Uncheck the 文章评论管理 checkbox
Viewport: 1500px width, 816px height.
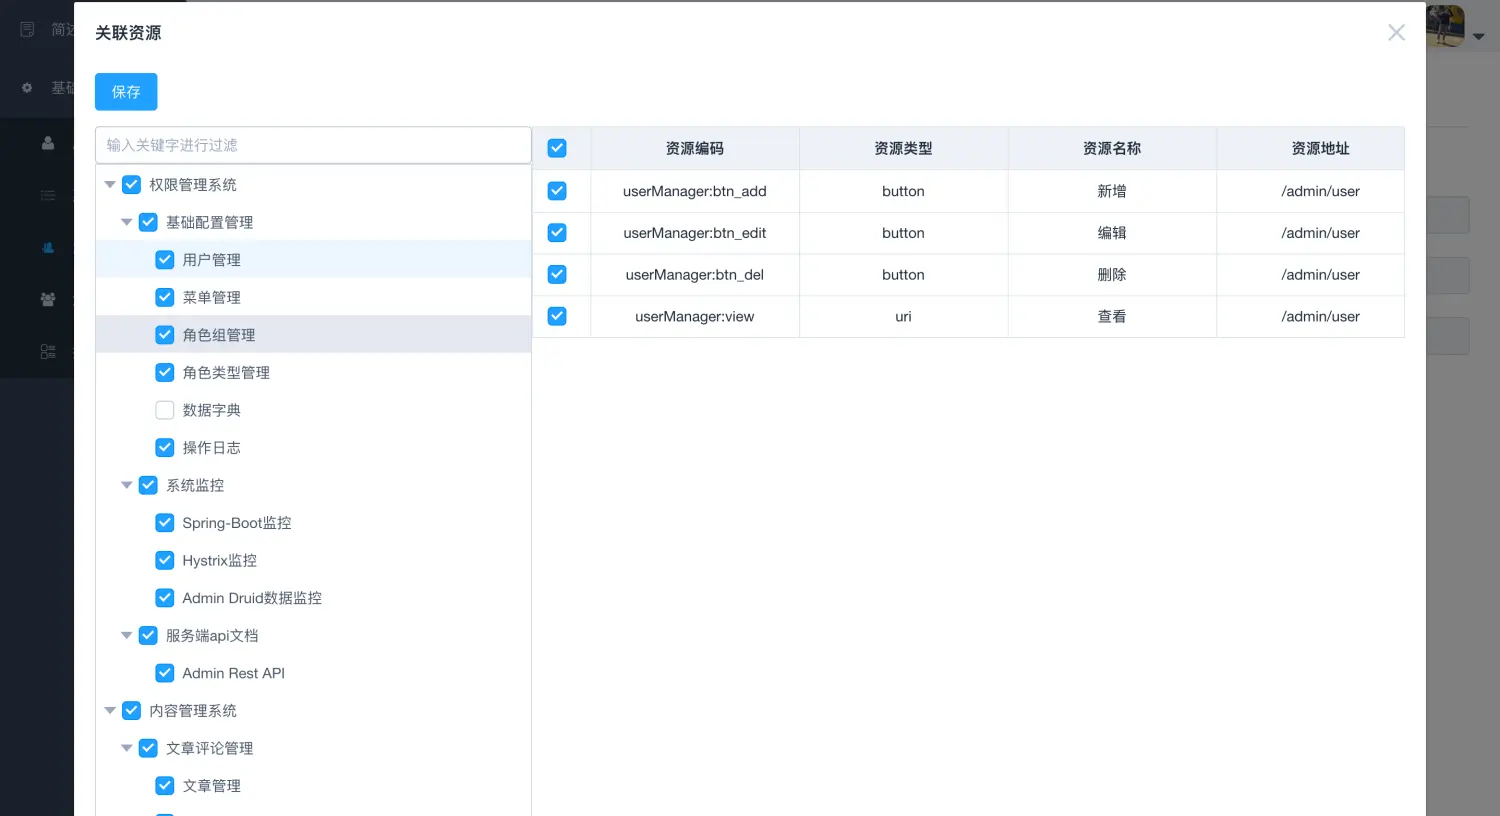coord(148,748)
